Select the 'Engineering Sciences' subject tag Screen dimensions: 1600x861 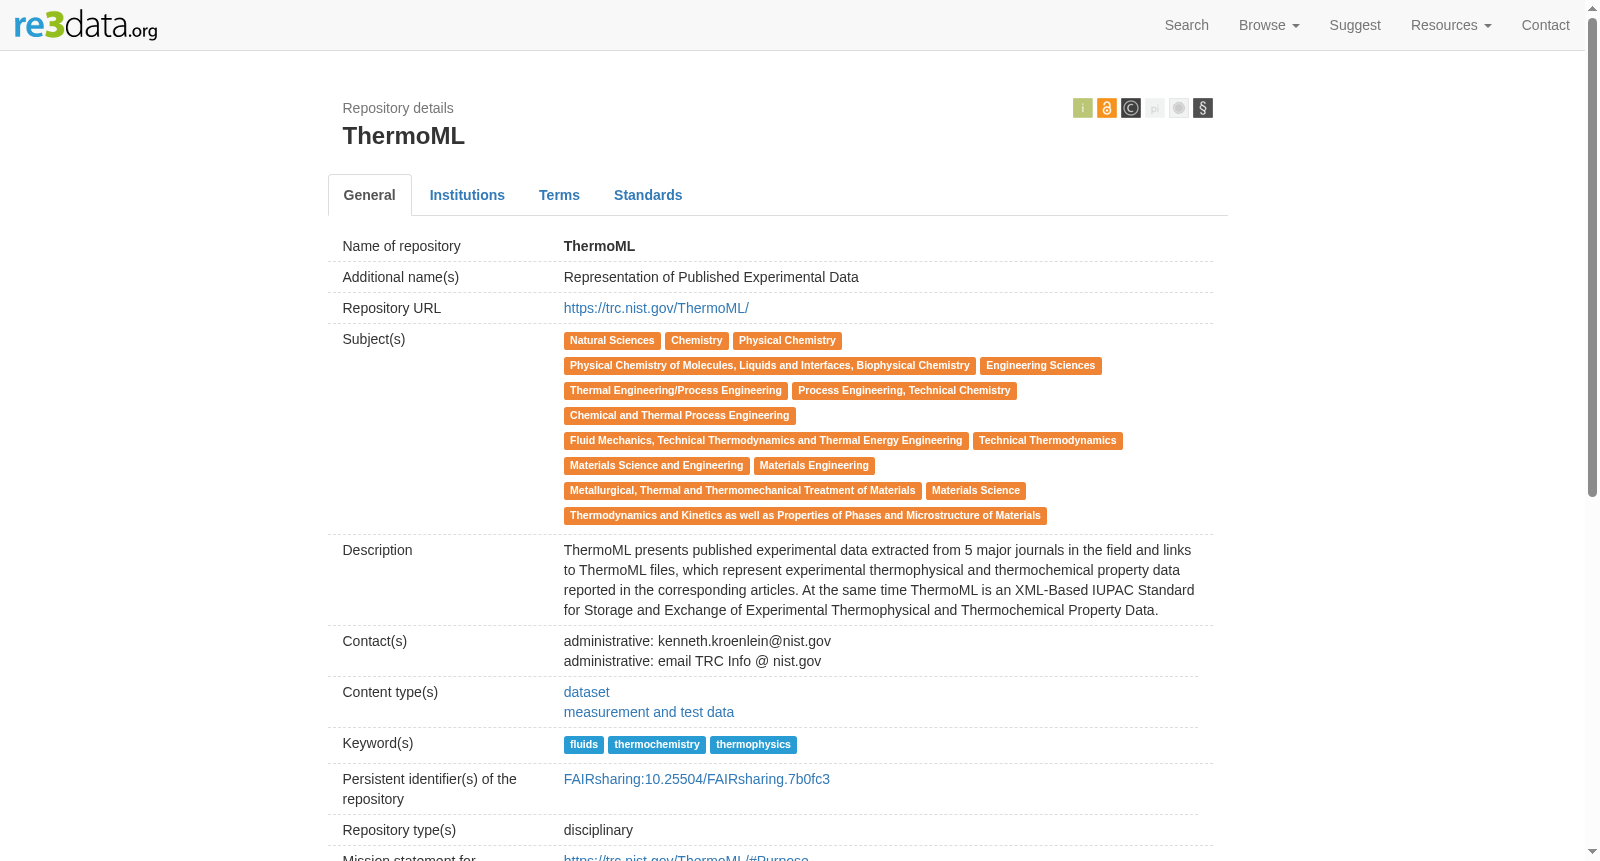click(x=1041, y=366)
